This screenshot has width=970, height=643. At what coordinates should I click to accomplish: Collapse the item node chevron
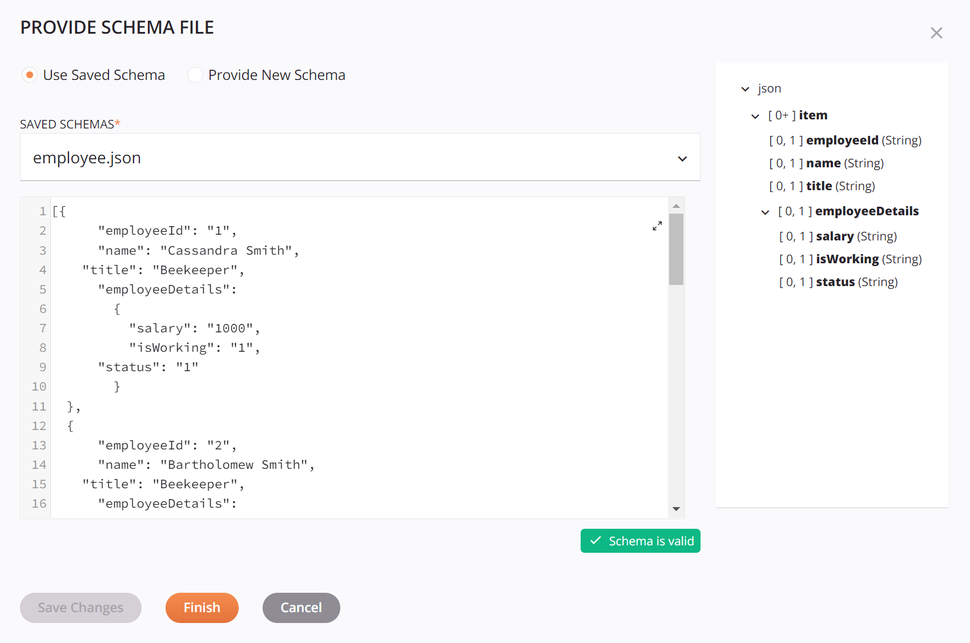click(x=755, y=116)
